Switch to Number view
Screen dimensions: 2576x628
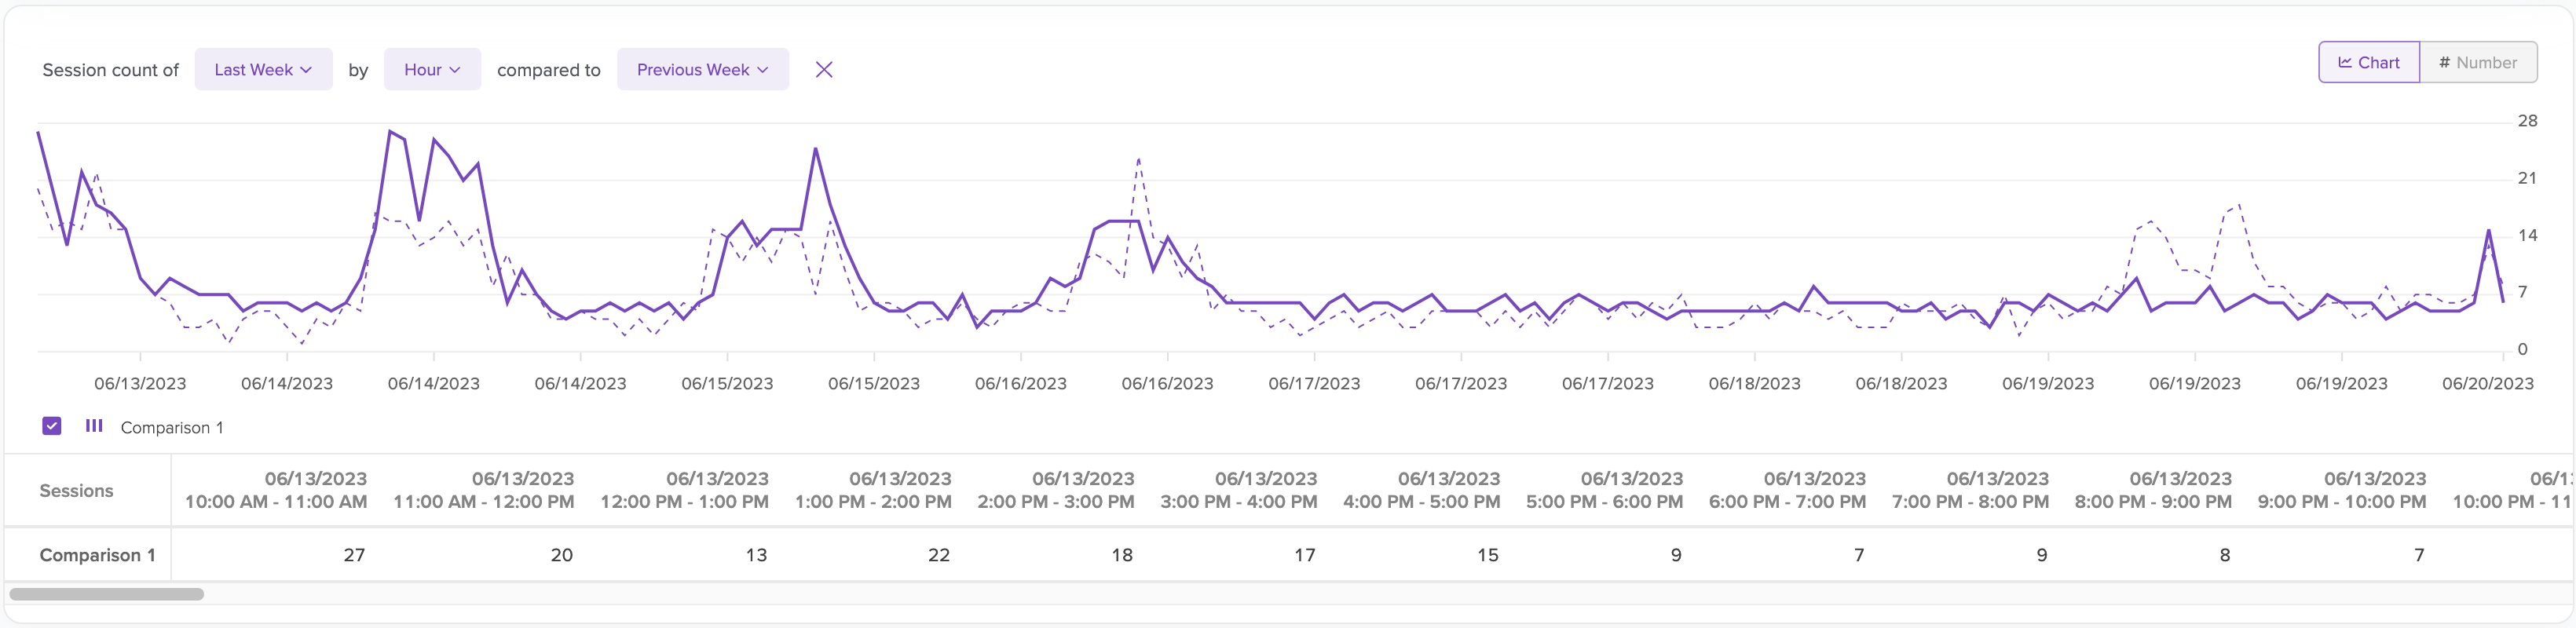2477,62
